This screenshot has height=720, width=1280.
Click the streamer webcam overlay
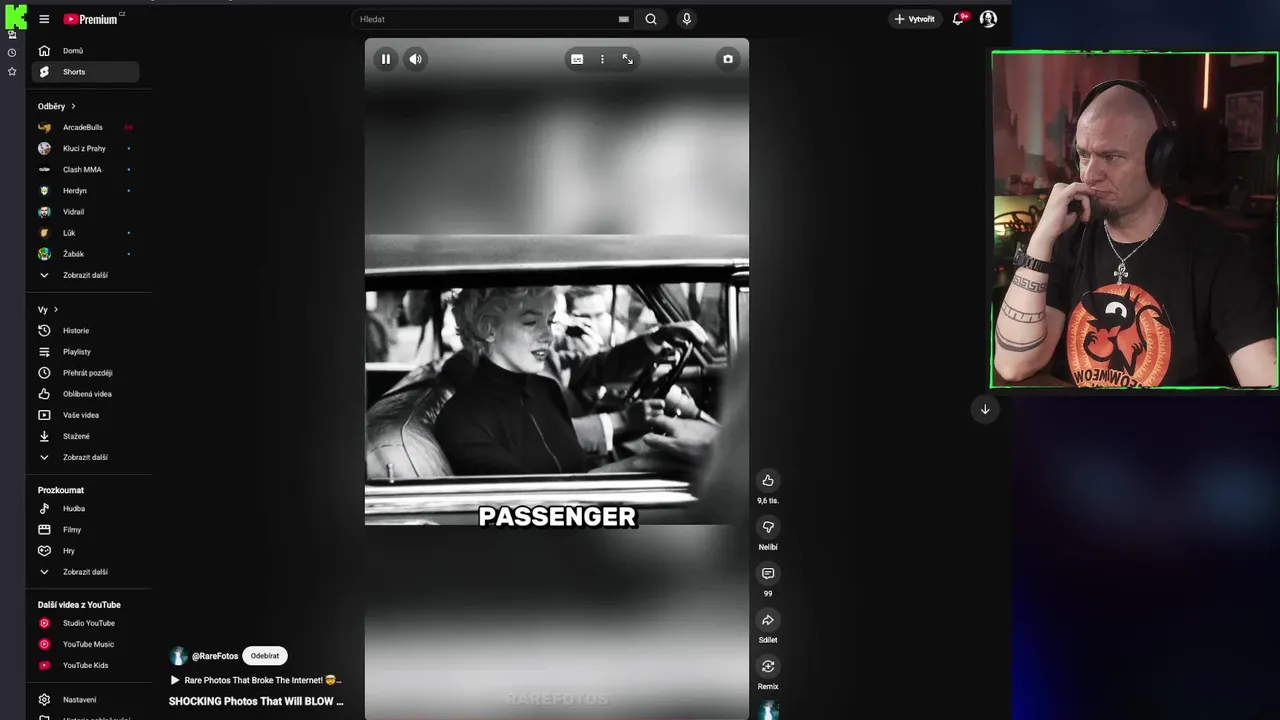pos(1134,220)
